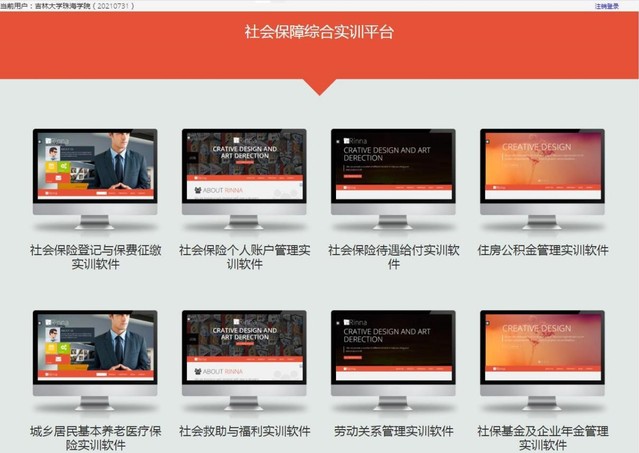Click the 注销登录 logout link

coord(606,6)
